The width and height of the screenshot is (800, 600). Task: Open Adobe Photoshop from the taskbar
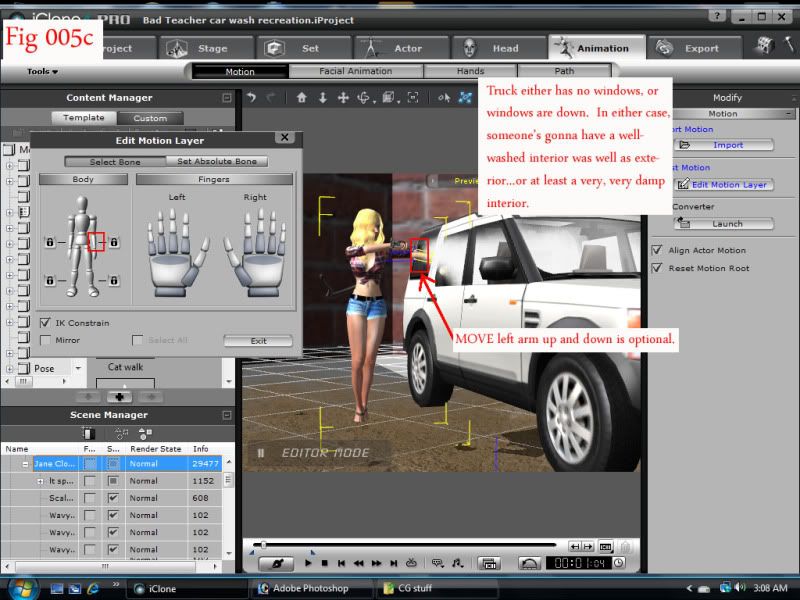pyautogui.click(x=311, y=588)
